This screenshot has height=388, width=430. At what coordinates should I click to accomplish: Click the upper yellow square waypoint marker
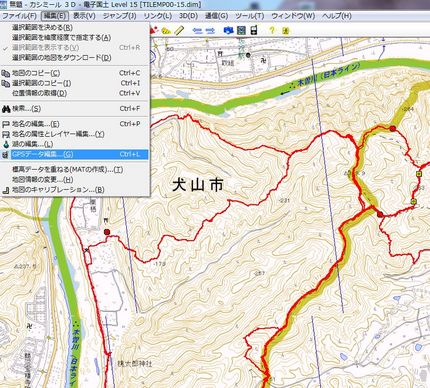click(419, 174)
